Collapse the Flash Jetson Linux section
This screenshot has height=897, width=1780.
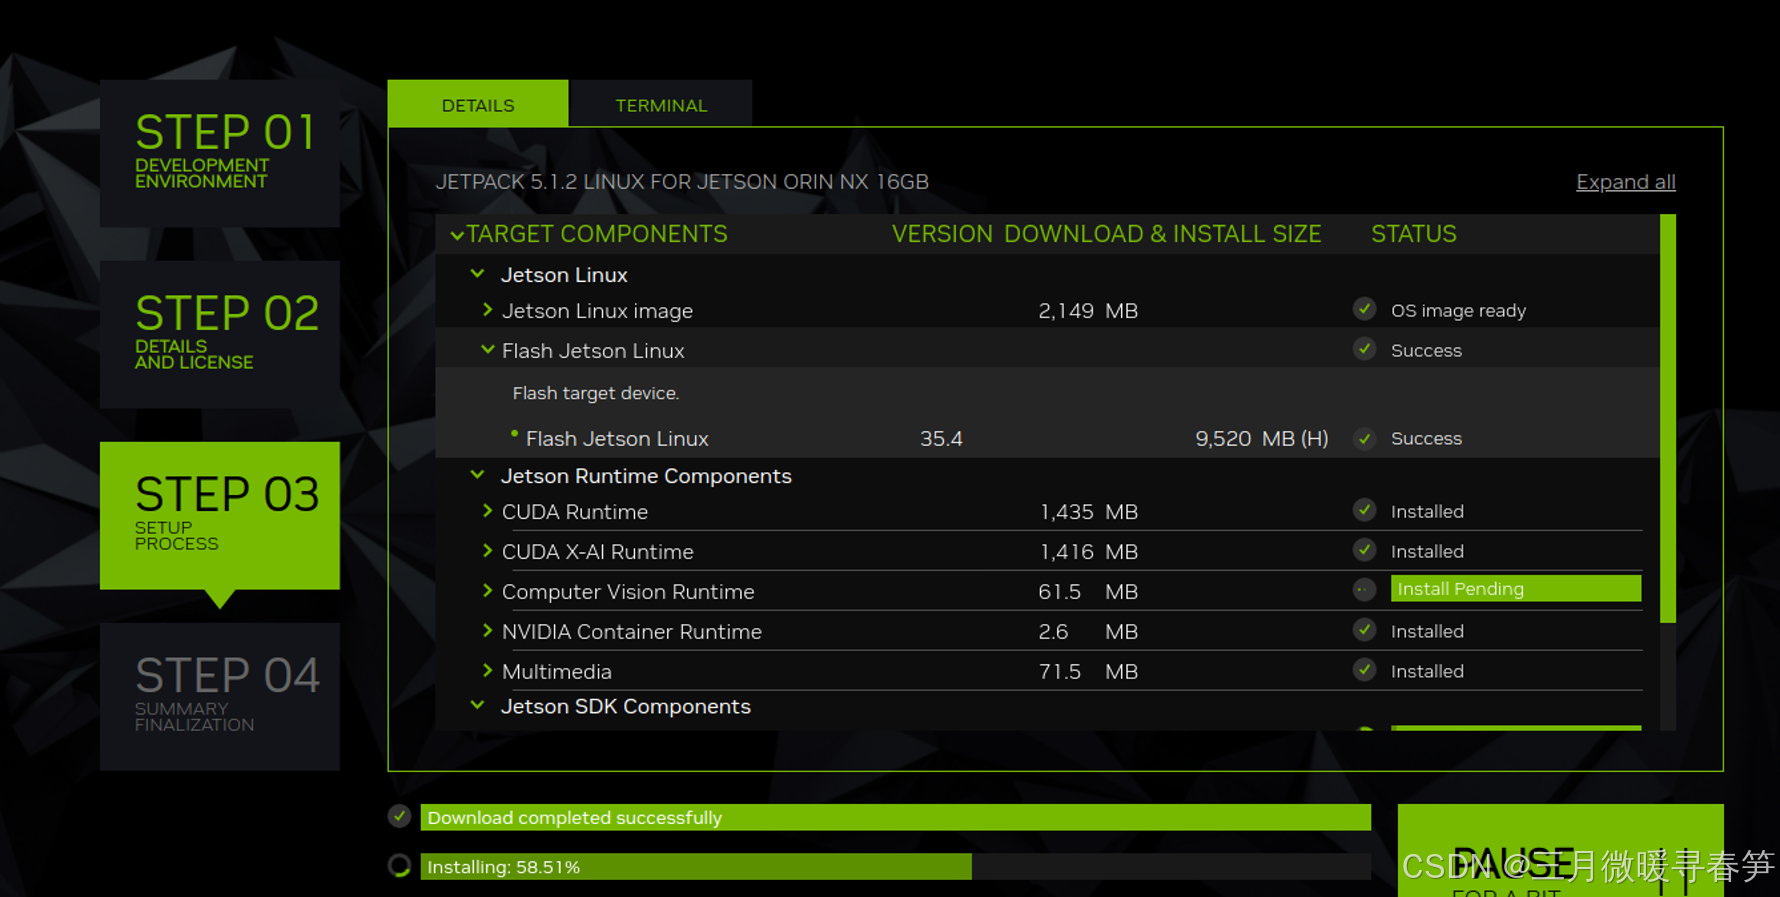point(487,350)
